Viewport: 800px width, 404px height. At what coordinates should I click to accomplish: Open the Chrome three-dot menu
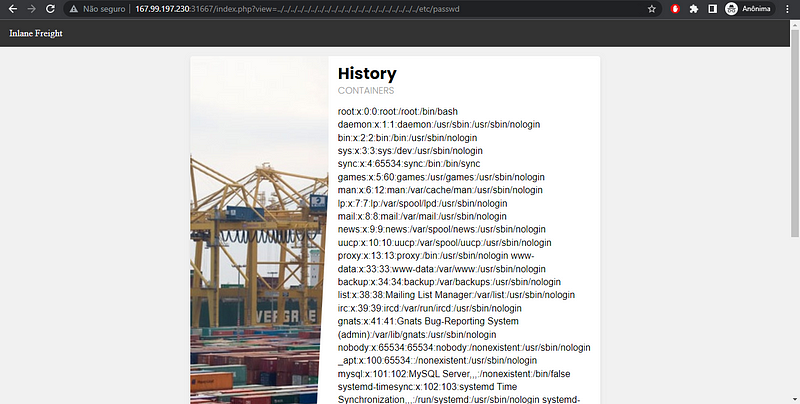[x=788, y=9]
